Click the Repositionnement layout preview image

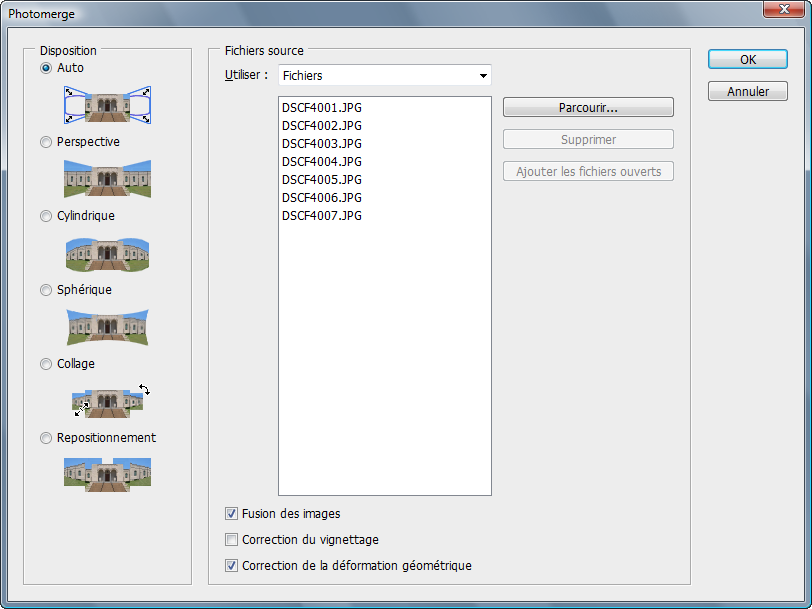click(108, 474)
